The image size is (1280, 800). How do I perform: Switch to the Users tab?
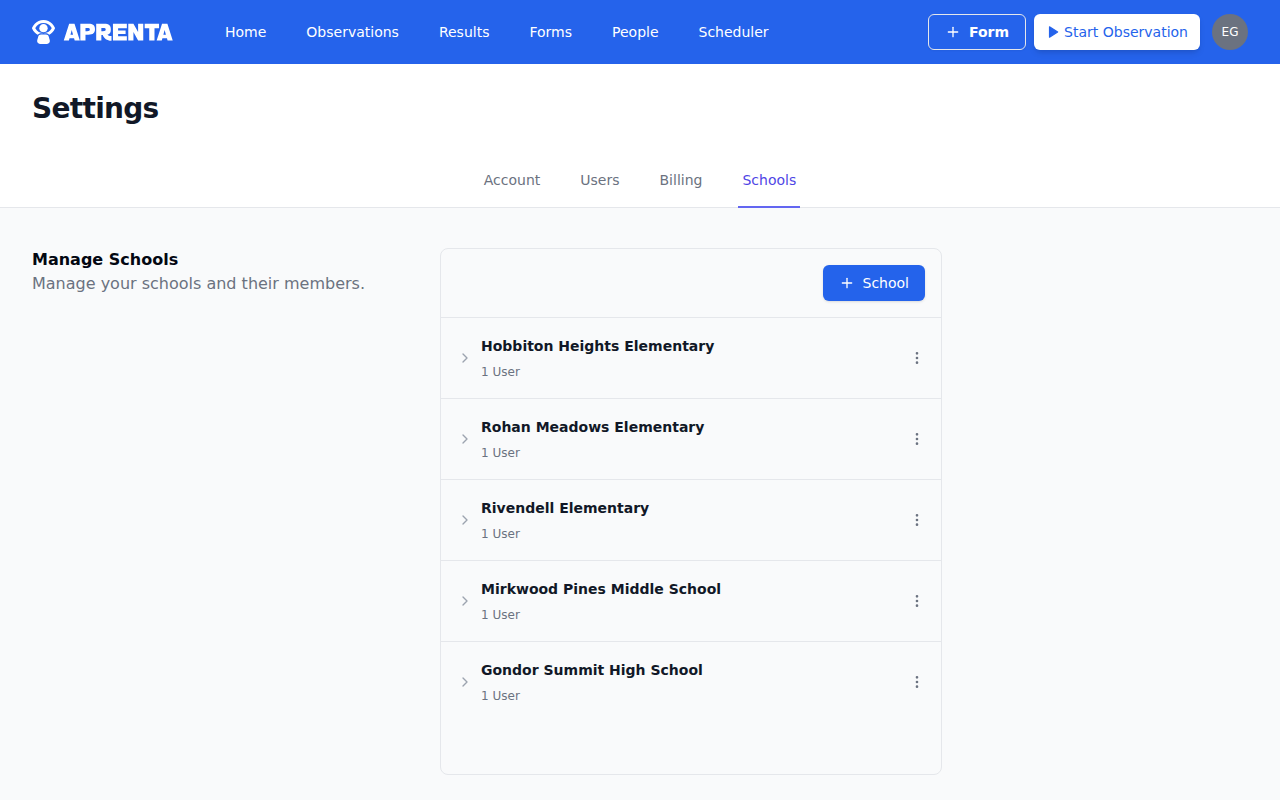click(599, 180)
